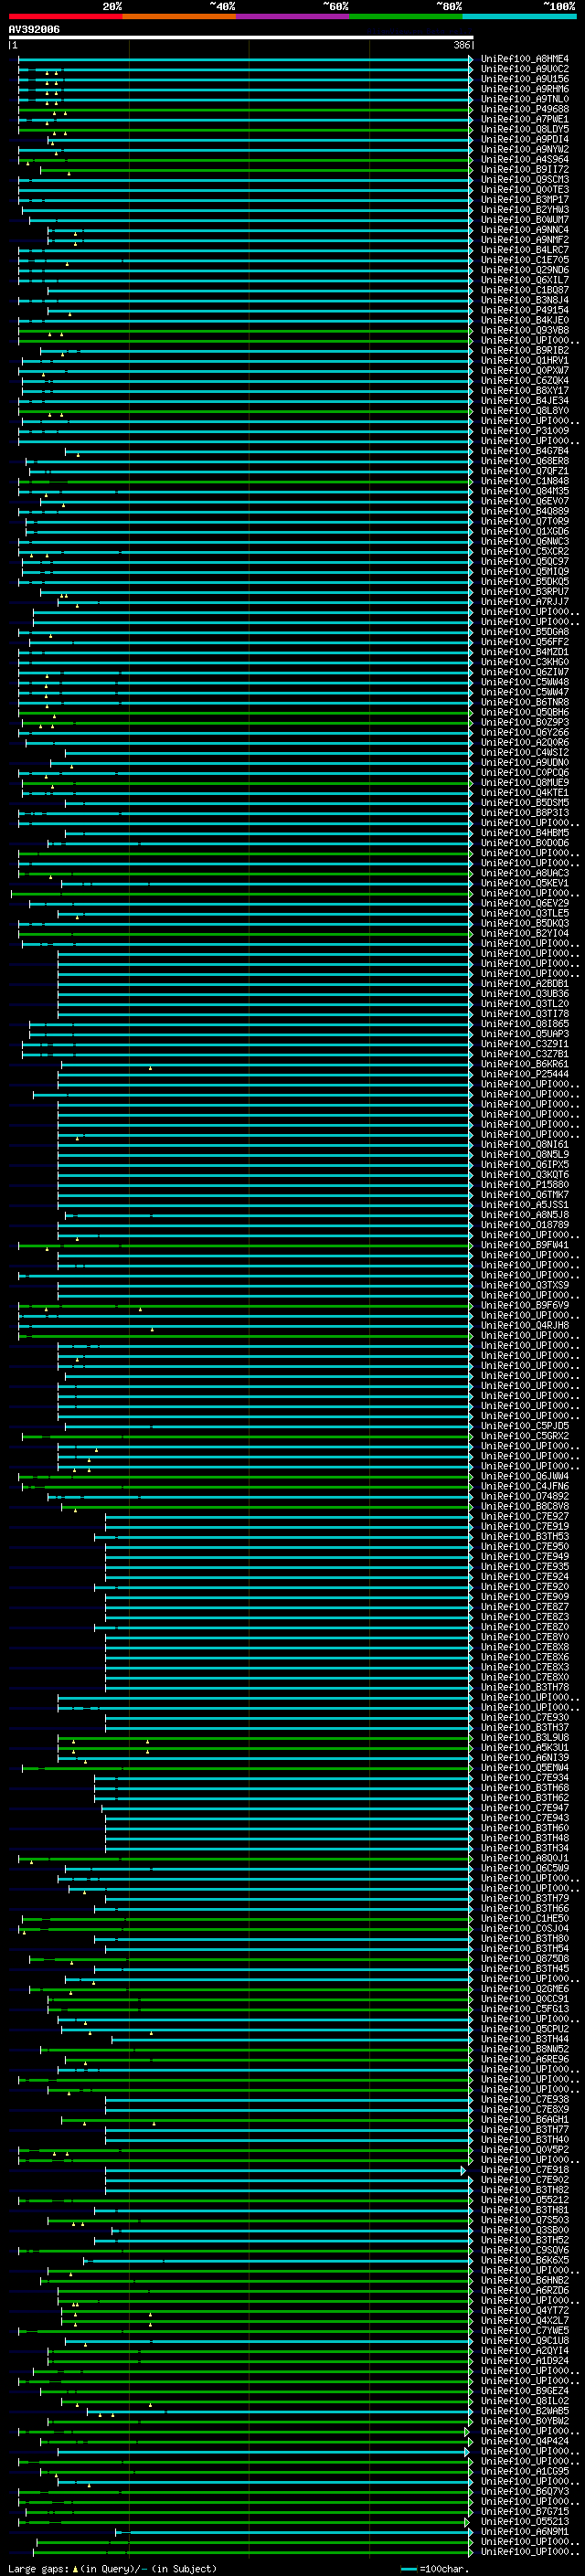Click the white query sequence bar

point(241,37)
